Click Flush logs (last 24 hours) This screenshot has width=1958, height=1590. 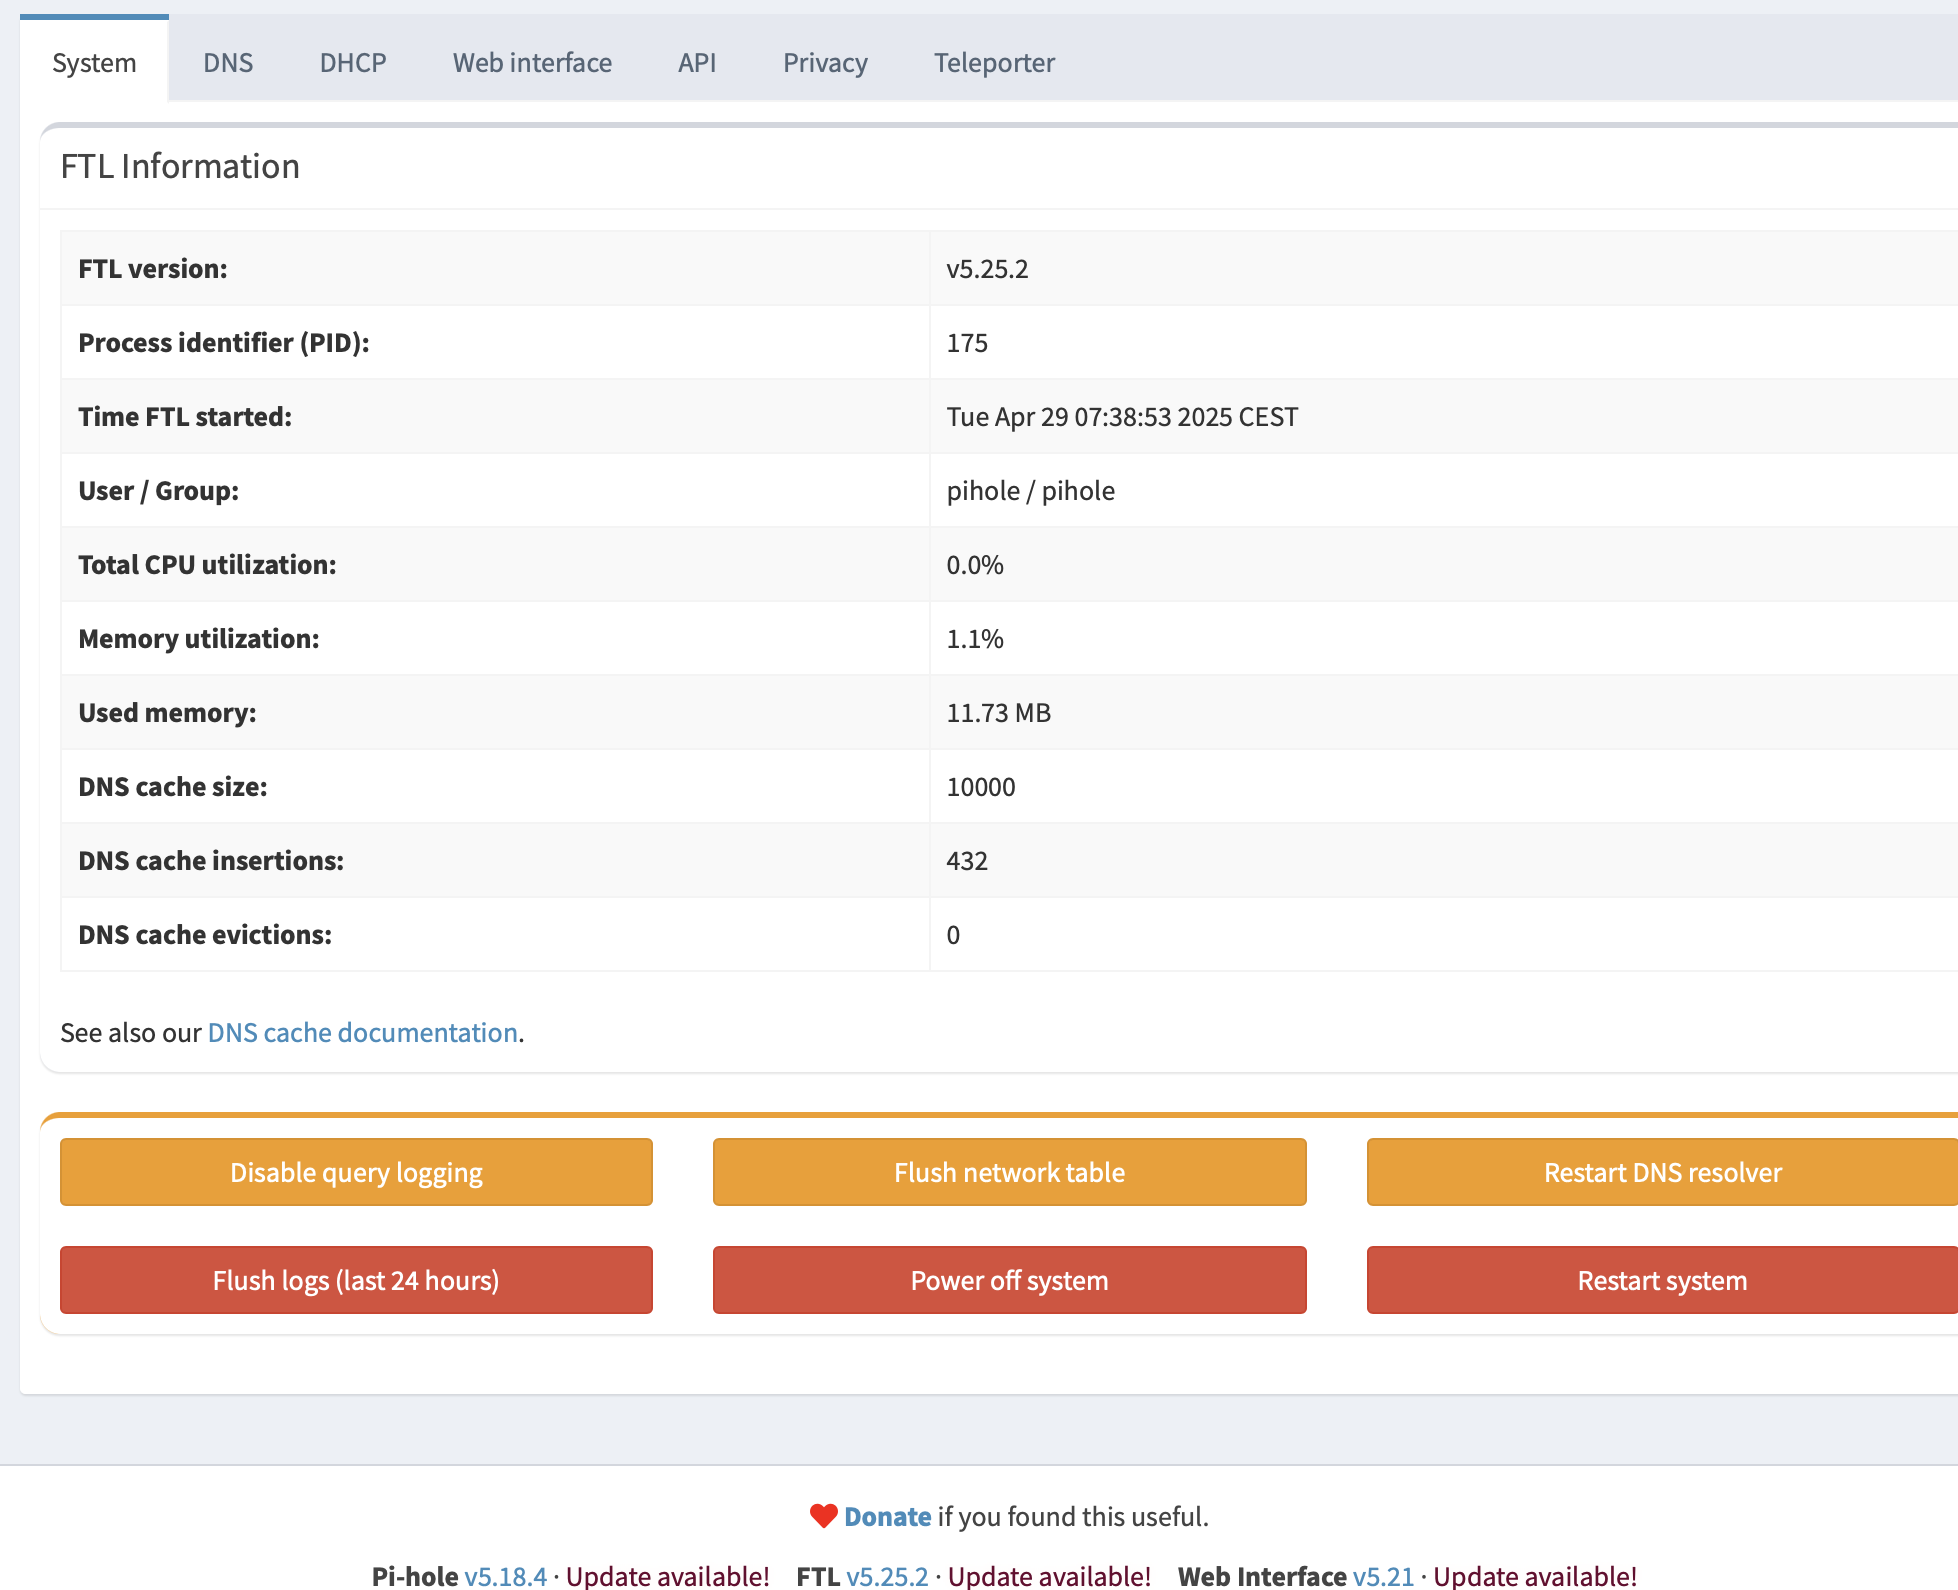tap(356, 1280)
